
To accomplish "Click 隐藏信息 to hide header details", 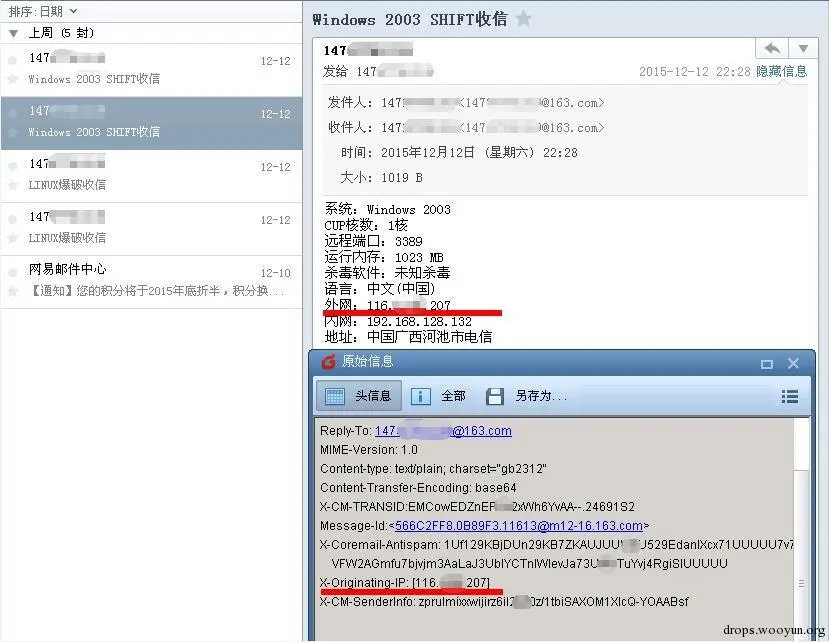I will 781,71.
